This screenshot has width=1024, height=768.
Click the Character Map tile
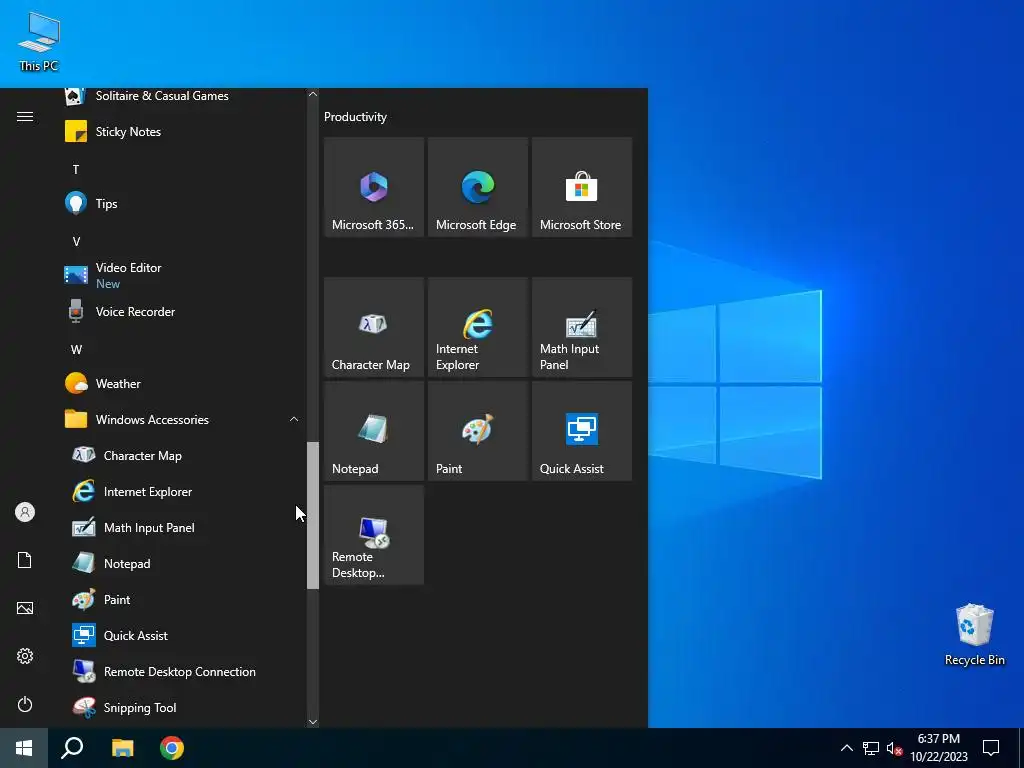374,327
